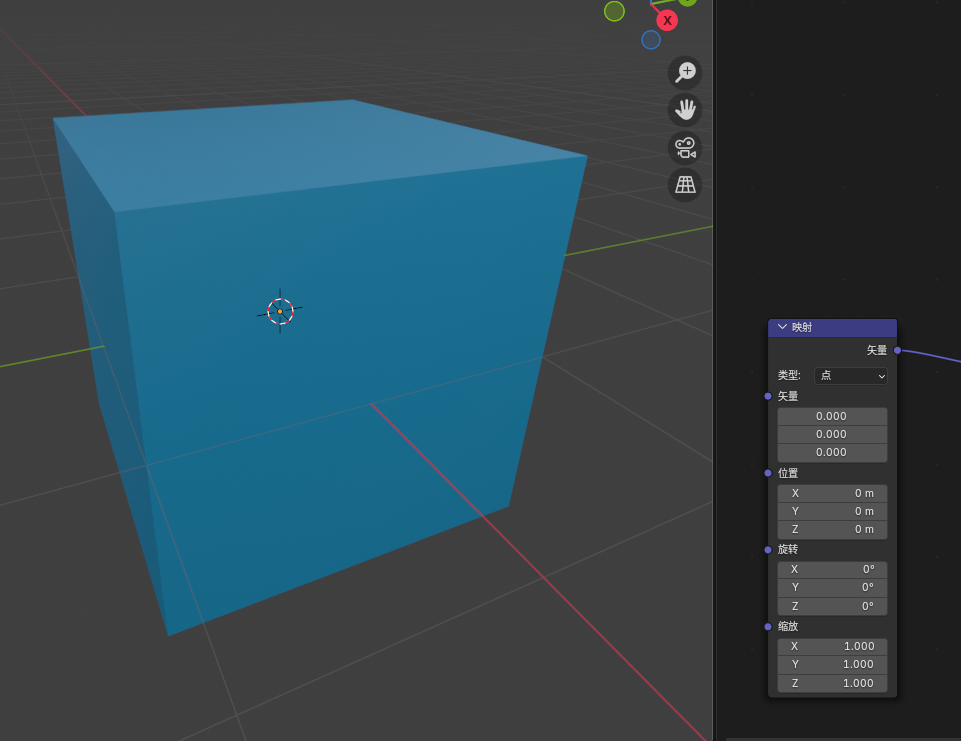Image resolution: width=961 pixels, height=741 pixels.
Task: Click the 旋转 Z field showing 0°
Action: (832, 606)
